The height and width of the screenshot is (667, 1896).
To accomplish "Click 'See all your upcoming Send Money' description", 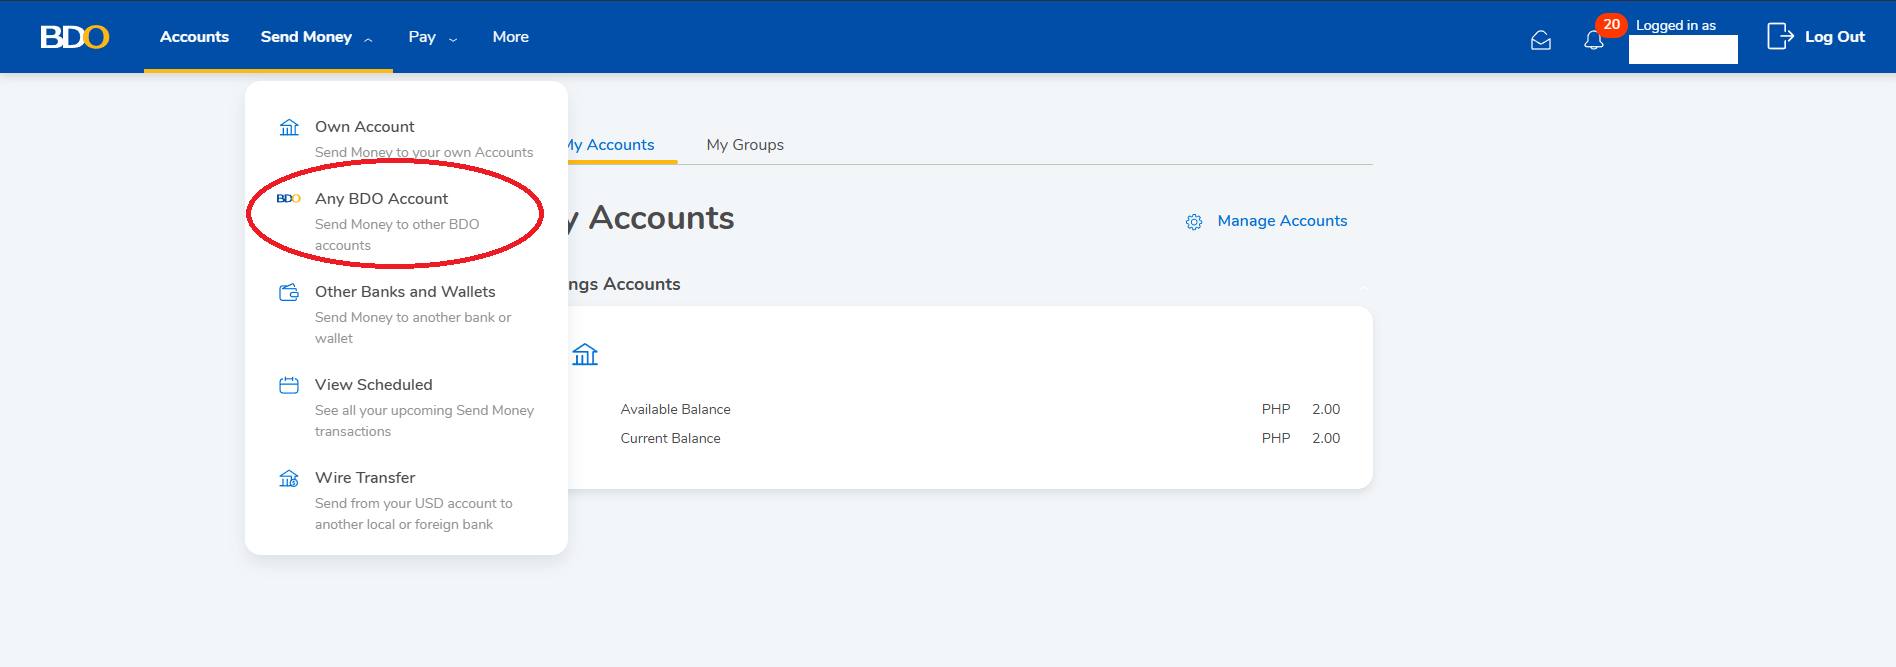I will coord(424,421).
